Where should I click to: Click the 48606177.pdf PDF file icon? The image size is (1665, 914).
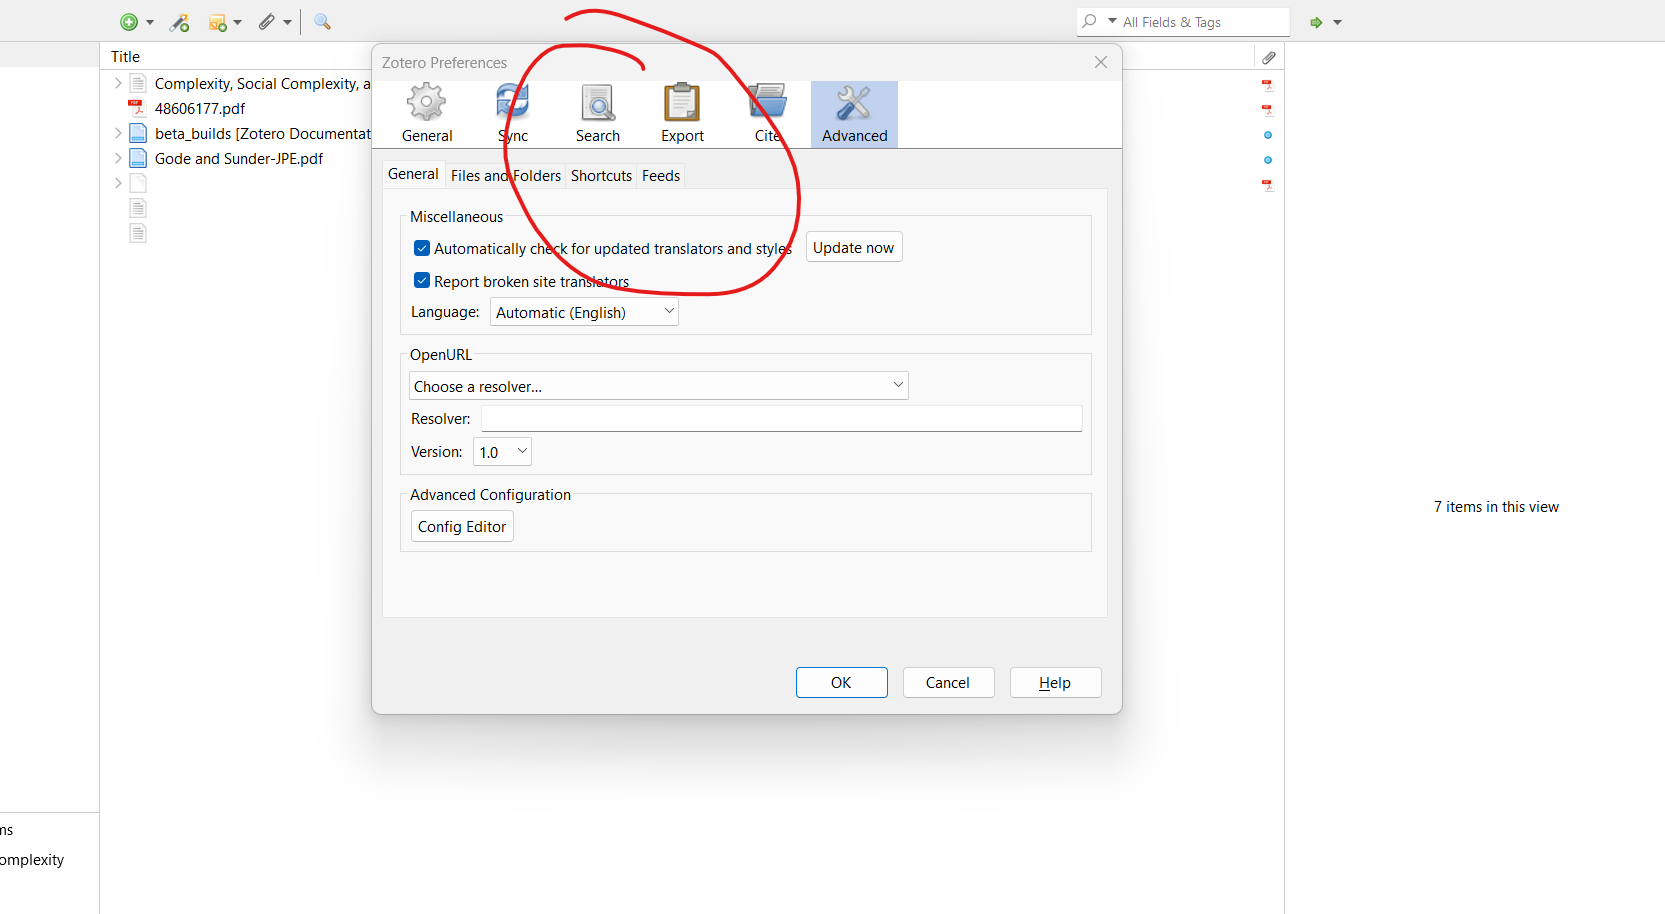[x=137, y=108]
